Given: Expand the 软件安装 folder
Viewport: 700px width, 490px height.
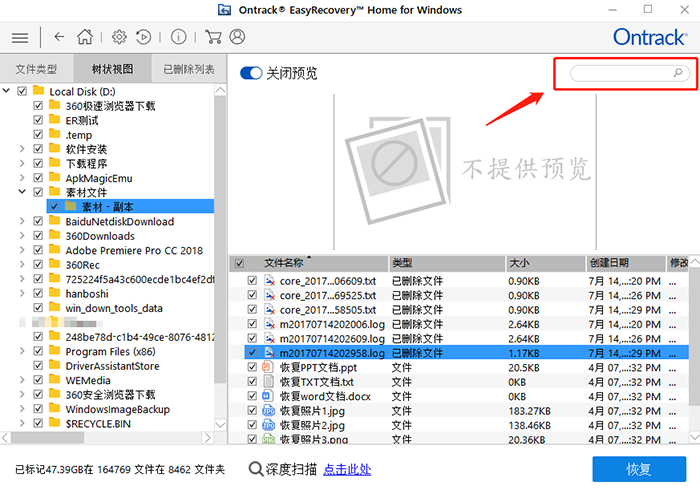Looking at the screenshot, I should point(22,149).
